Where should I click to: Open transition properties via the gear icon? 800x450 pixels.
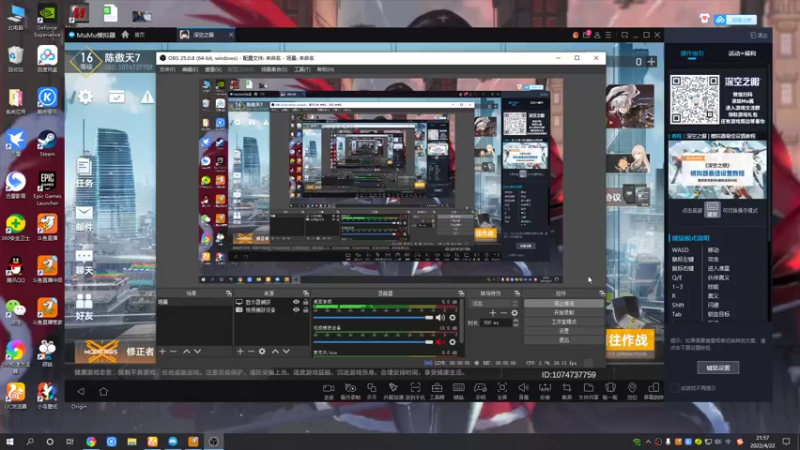pyautogui.click(x=514, y=313)
